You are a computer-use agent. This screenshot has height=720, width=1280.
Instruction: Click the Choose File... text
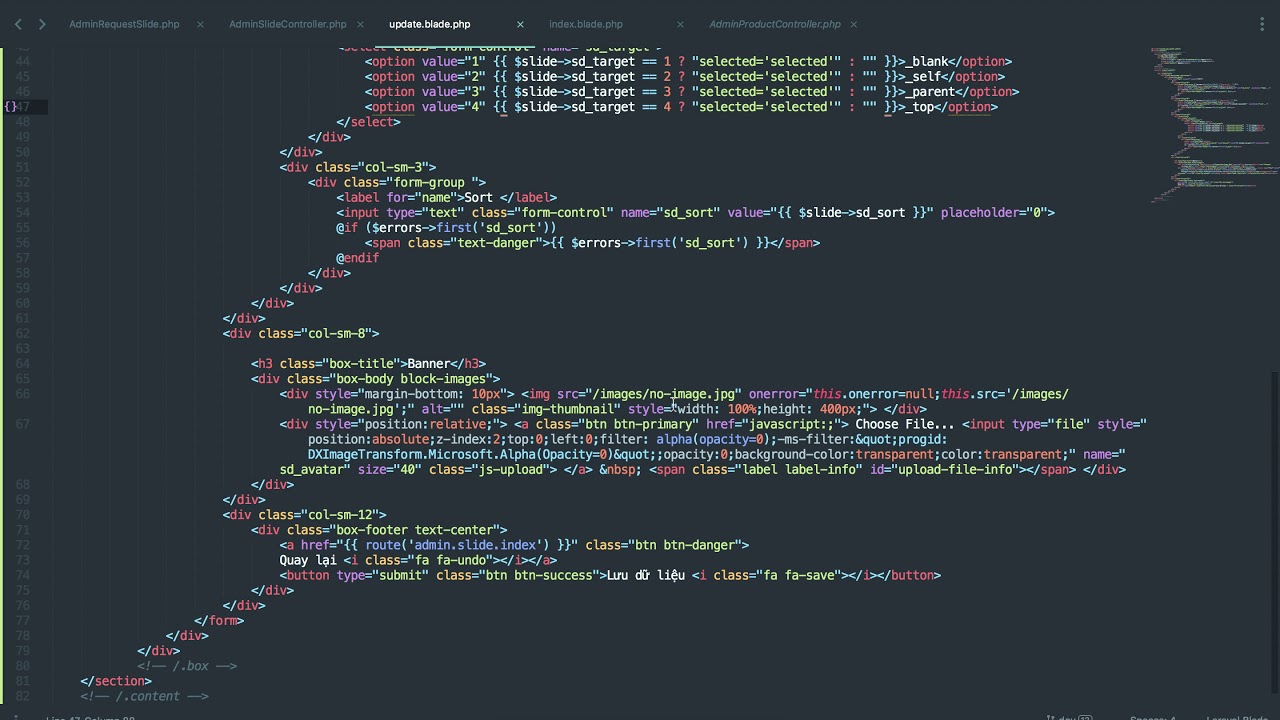tap(904, 424)
